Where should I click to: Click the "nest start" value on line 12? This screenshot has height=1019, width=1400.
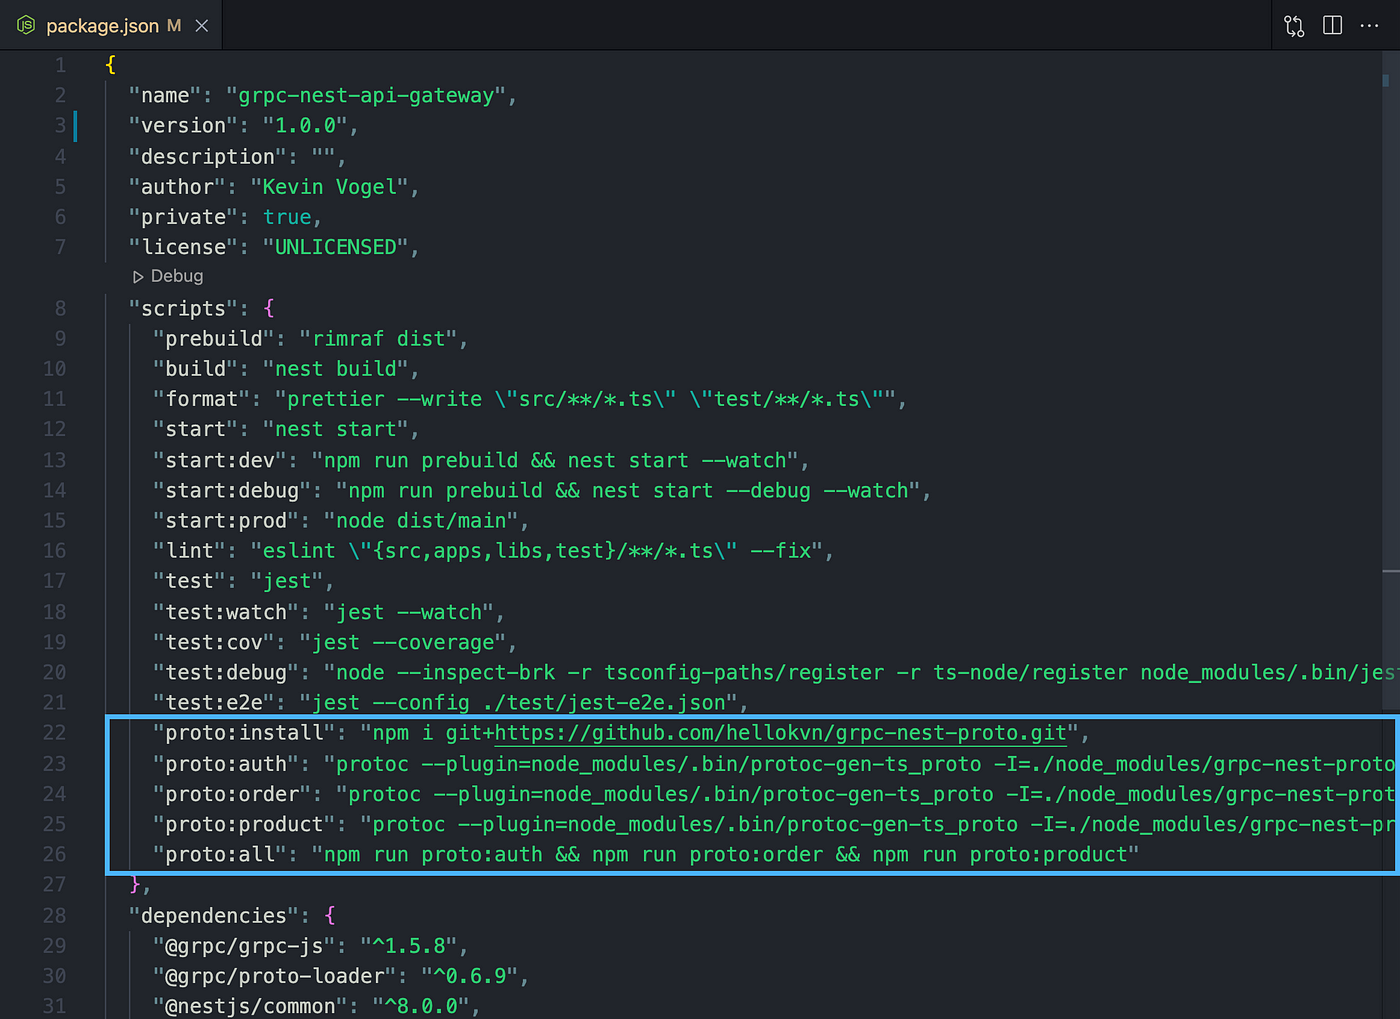[x=336, y=428]
